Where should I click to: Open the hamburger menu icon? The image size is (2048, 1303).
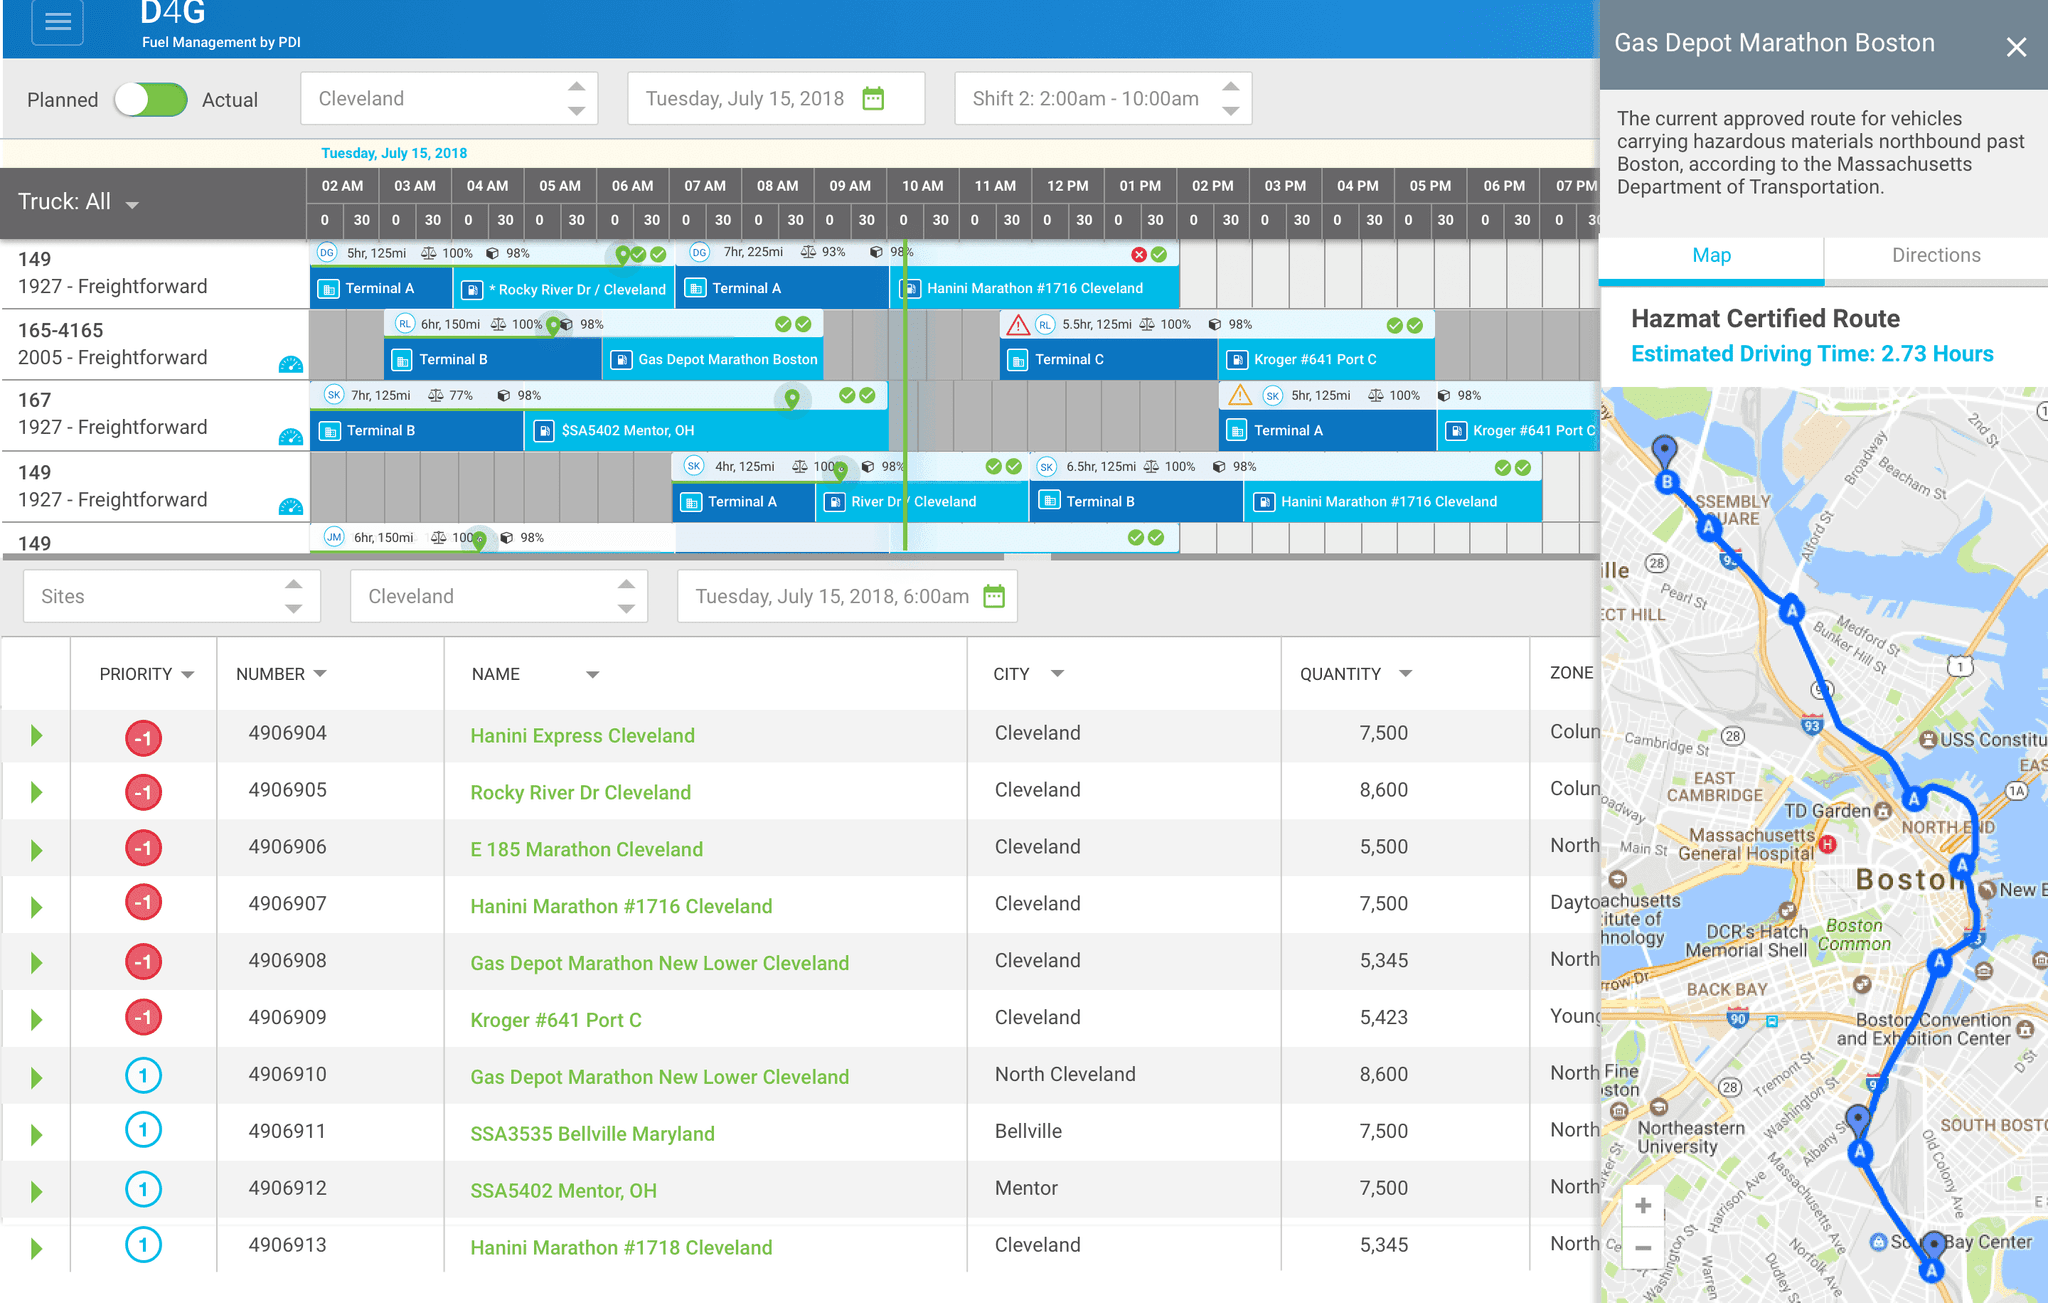58,22
